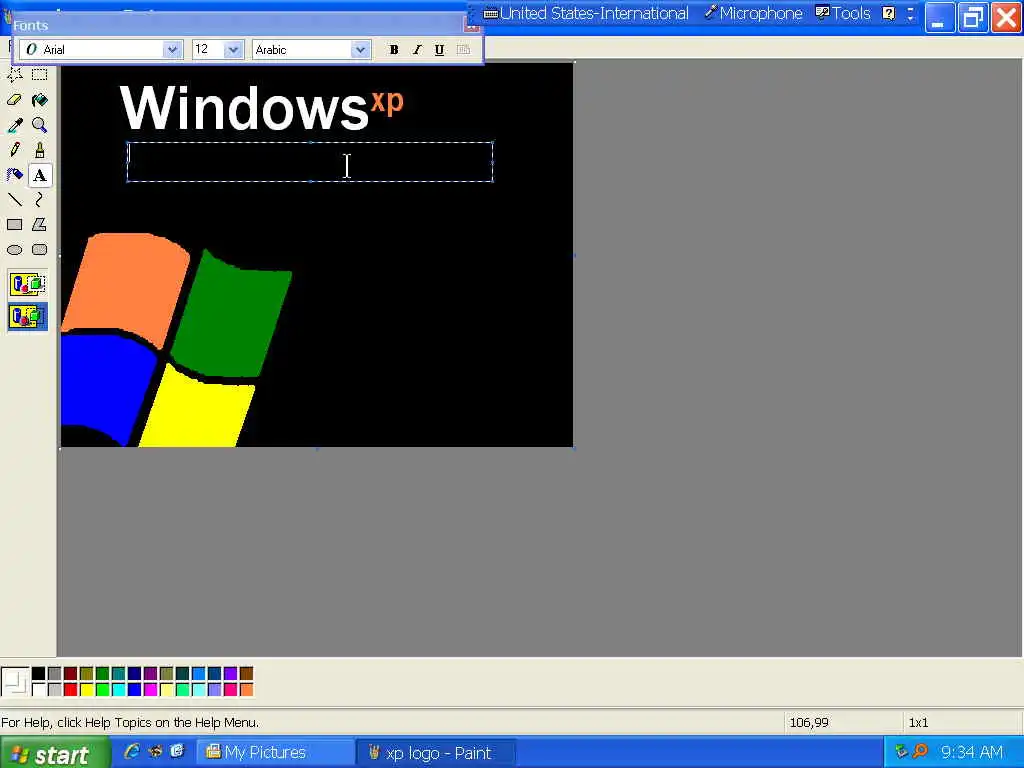1024x768 pixels.
Task: Choose brown swatch in palette
Action: 246,673
